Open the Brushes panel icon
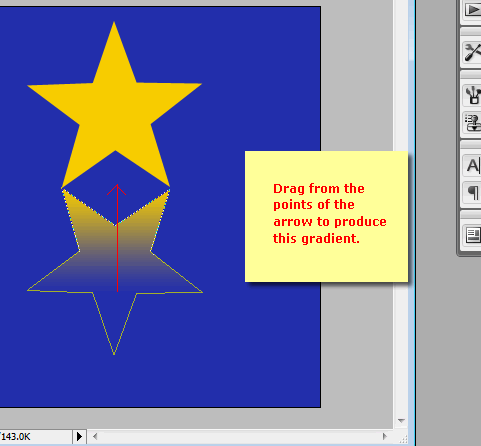The height and width of the screenshot is (446, 481). click(x=473, y=95)
